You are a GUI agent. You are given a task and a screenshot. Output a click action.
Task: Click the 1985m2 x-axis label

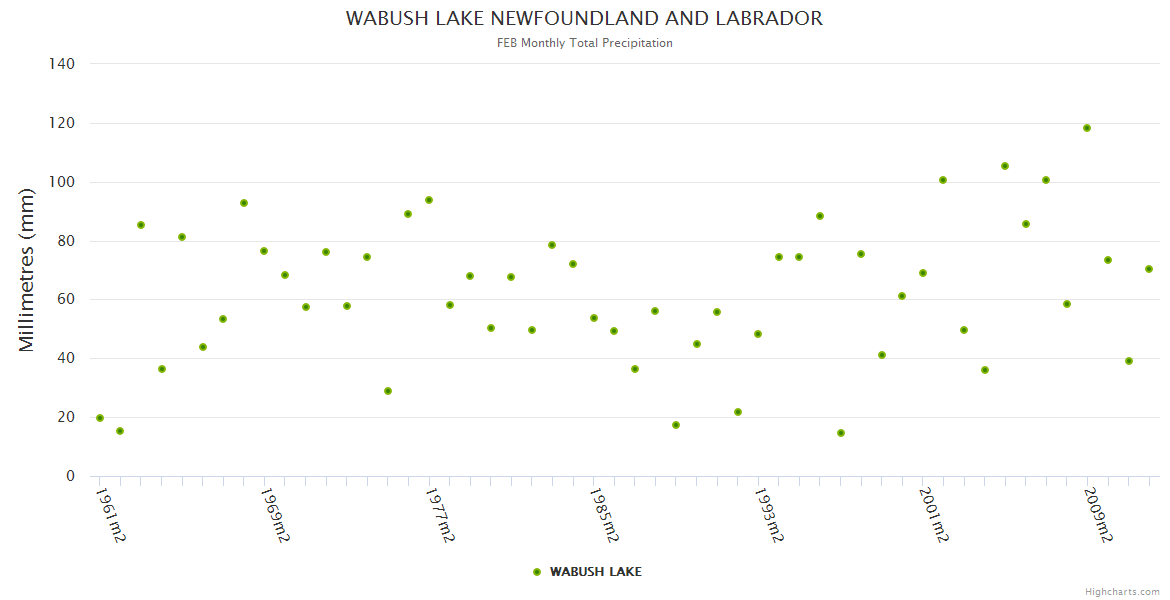tap(604, 515)
